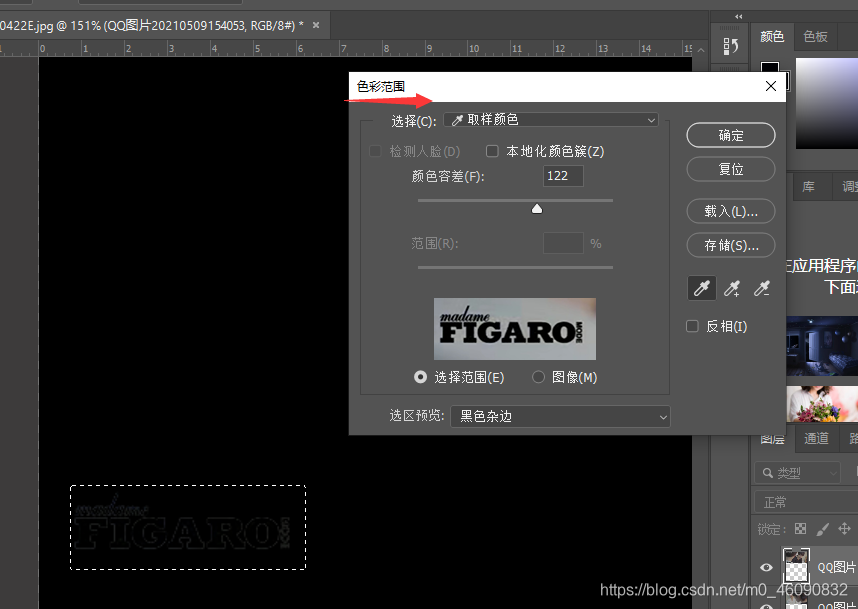This screenshot has height=609, width=858.
Task: Switch to the 通道 channels tab
Action: pyautogui.click(x=816, y=439)
